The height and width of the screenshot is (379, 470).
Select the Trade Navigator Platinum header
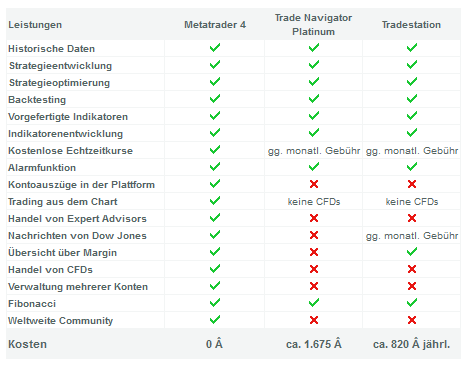pos(313,25)
